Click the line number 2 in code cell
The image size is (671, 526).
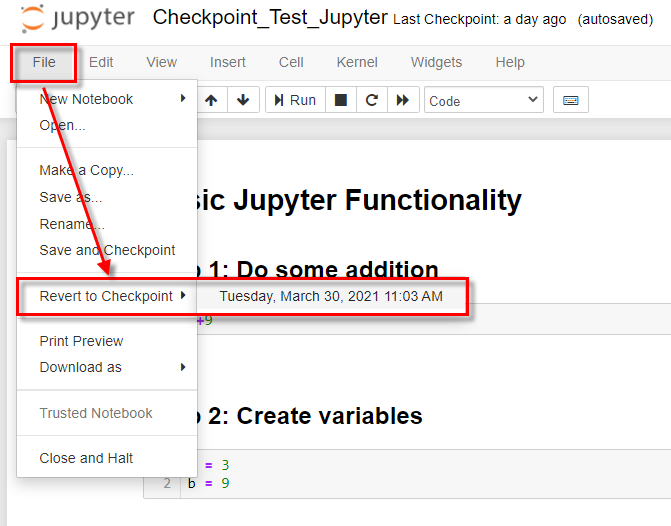[167, 483]
